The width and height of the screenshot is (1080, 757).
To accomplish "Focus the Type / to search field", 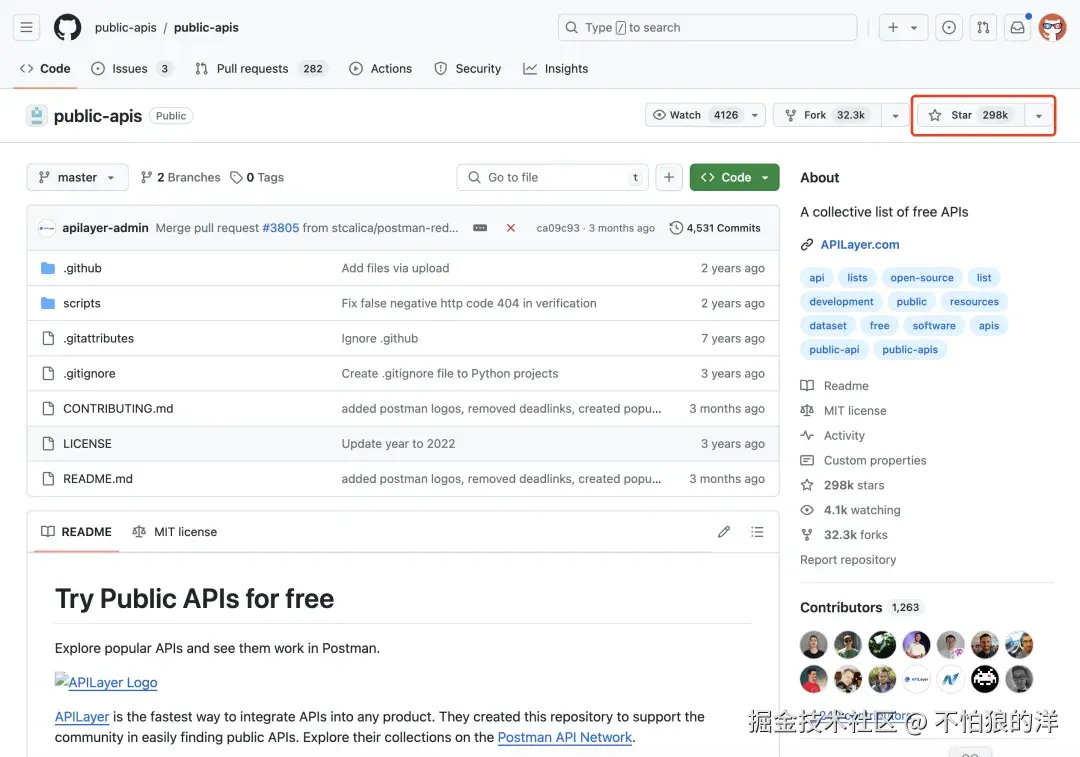I will pyautogui.click(x=707, y=28).
